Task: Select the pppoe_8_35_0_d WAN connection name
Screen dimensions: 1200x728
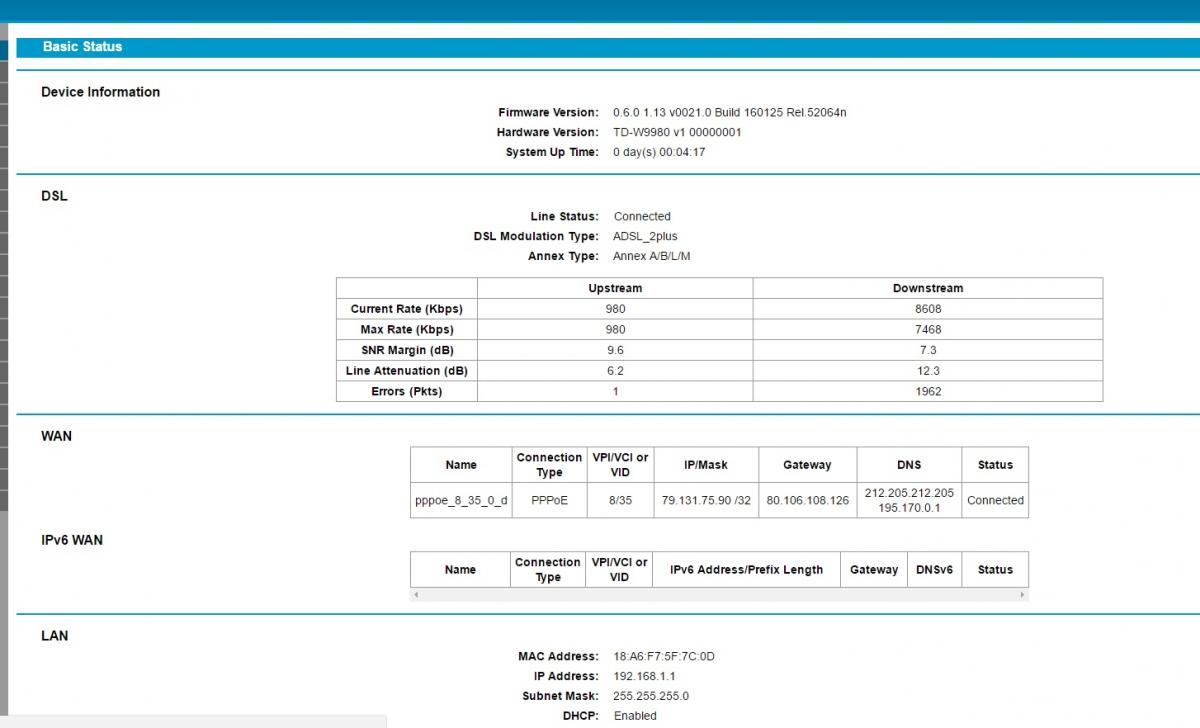Action: [461, 500]
